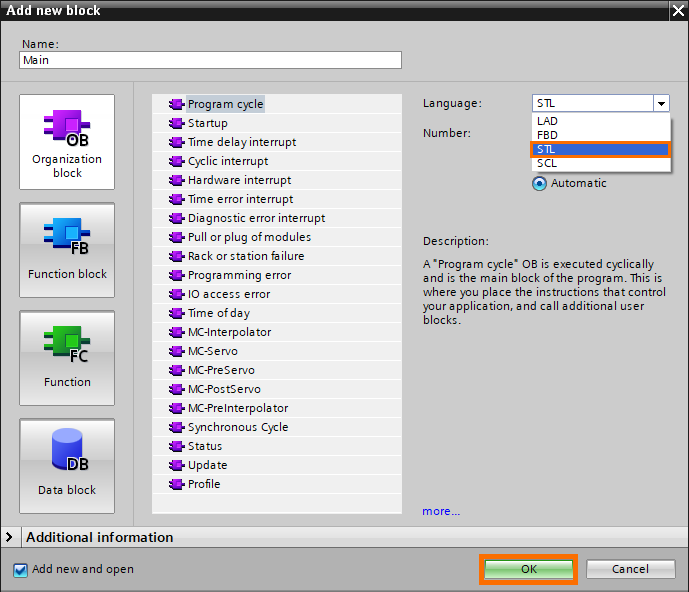Choose LAD from the language list
The width and height of the screenshot is (689, 592).
point(601,121)
